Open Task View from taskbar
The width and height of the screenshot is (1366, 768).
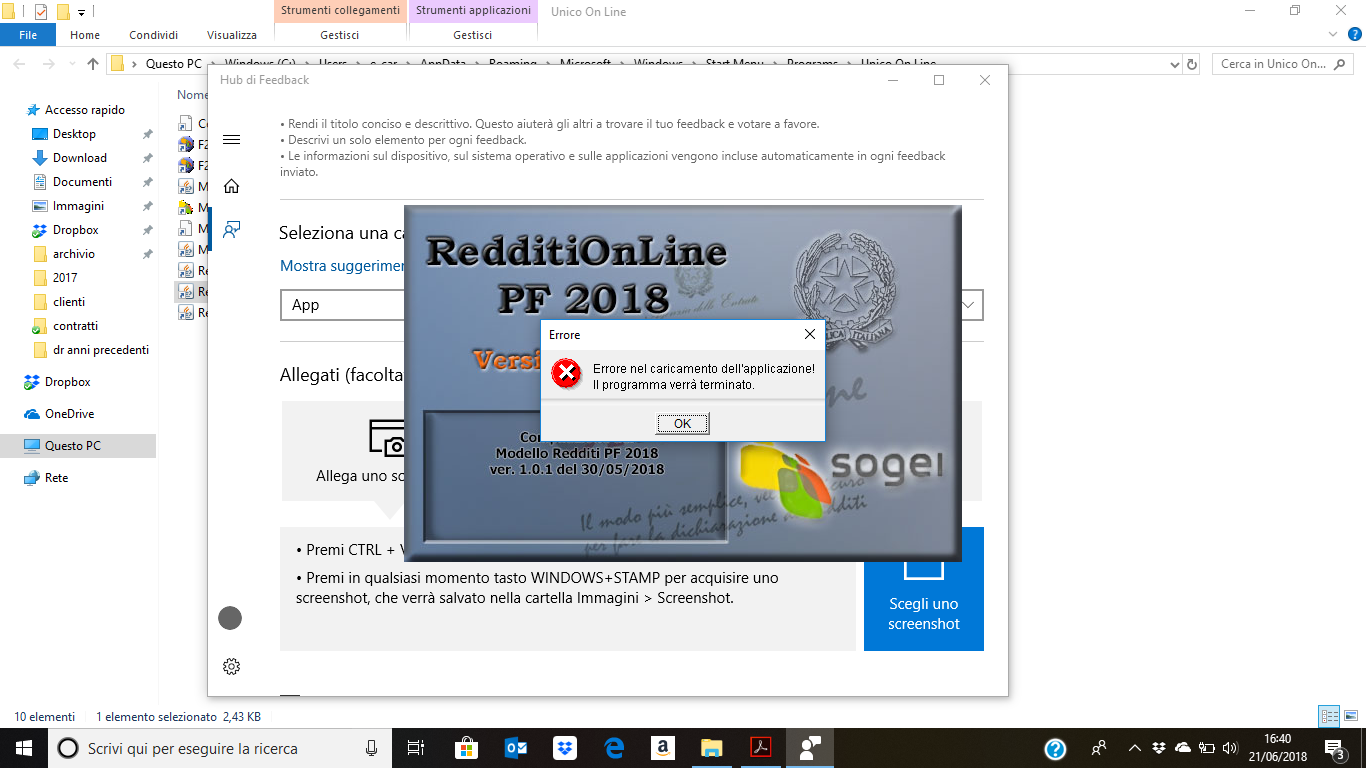(416, 748)
